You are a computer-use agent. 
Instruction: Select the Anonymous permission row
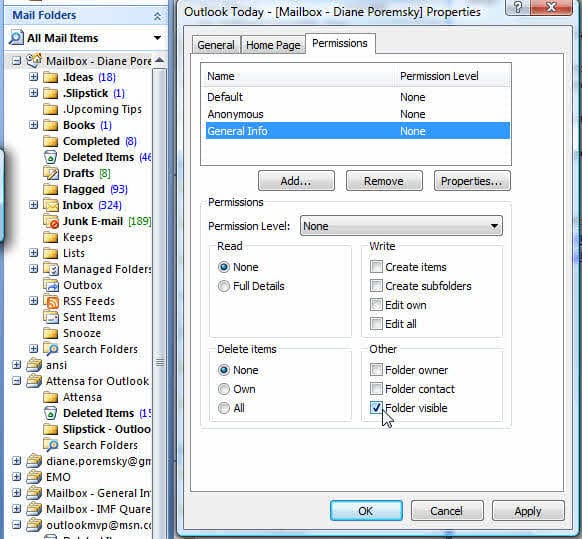coord(358,114)
